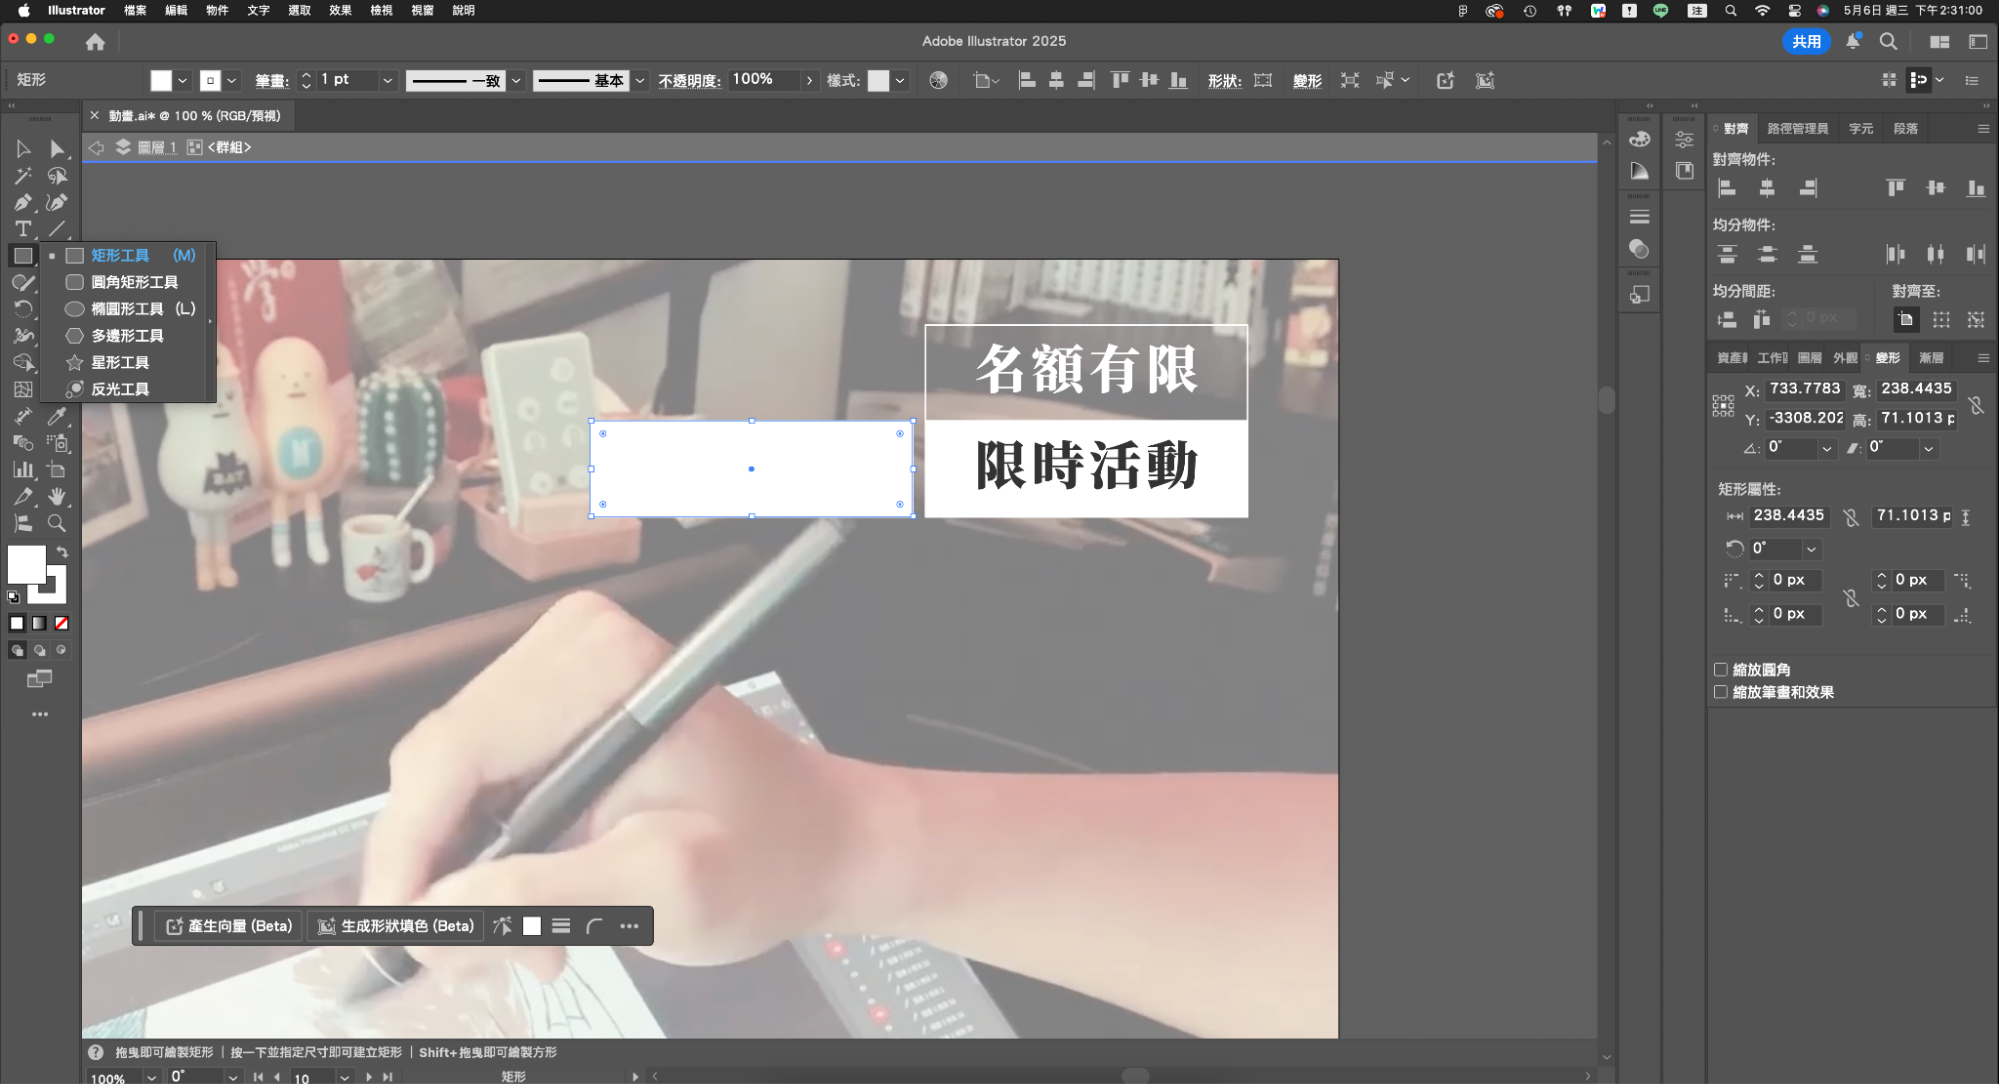Select the Pen tool
Image resolution: width=1999 pixels, height=1085 pixels.
coord(22,203)
